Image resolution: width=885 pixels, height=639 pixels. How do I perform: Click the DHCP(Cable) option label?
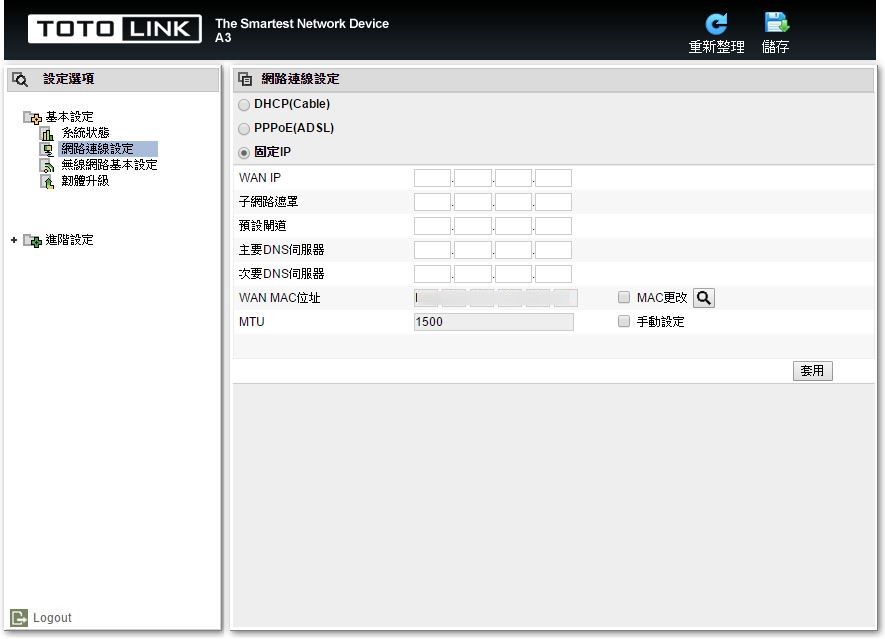292,104
